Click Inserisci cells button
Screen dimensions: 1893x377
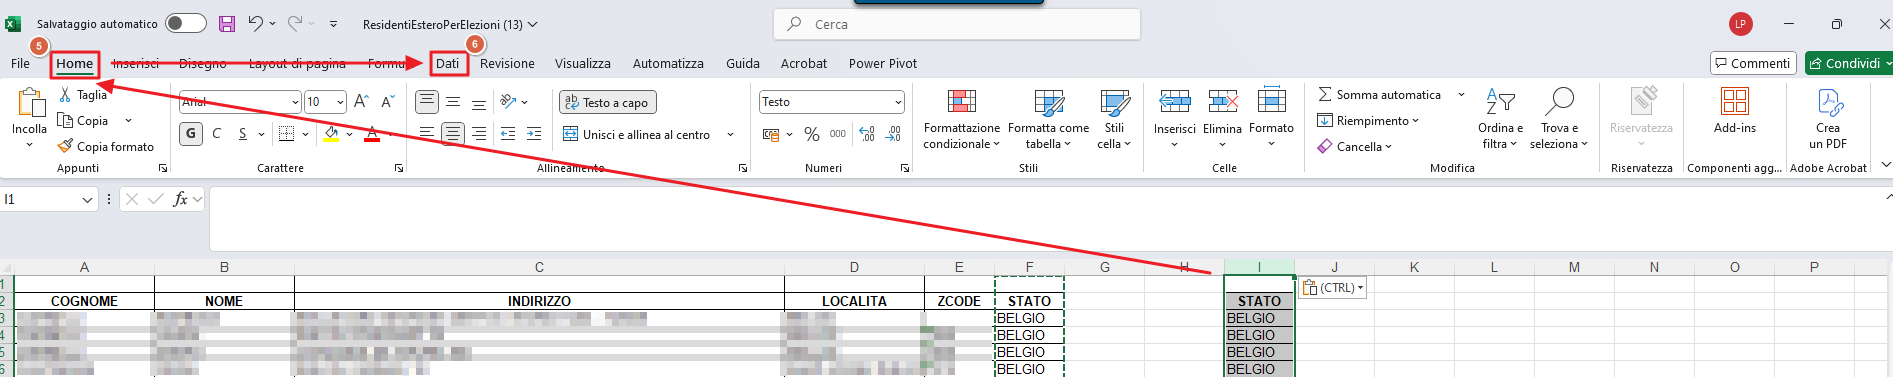[1174, 120]
